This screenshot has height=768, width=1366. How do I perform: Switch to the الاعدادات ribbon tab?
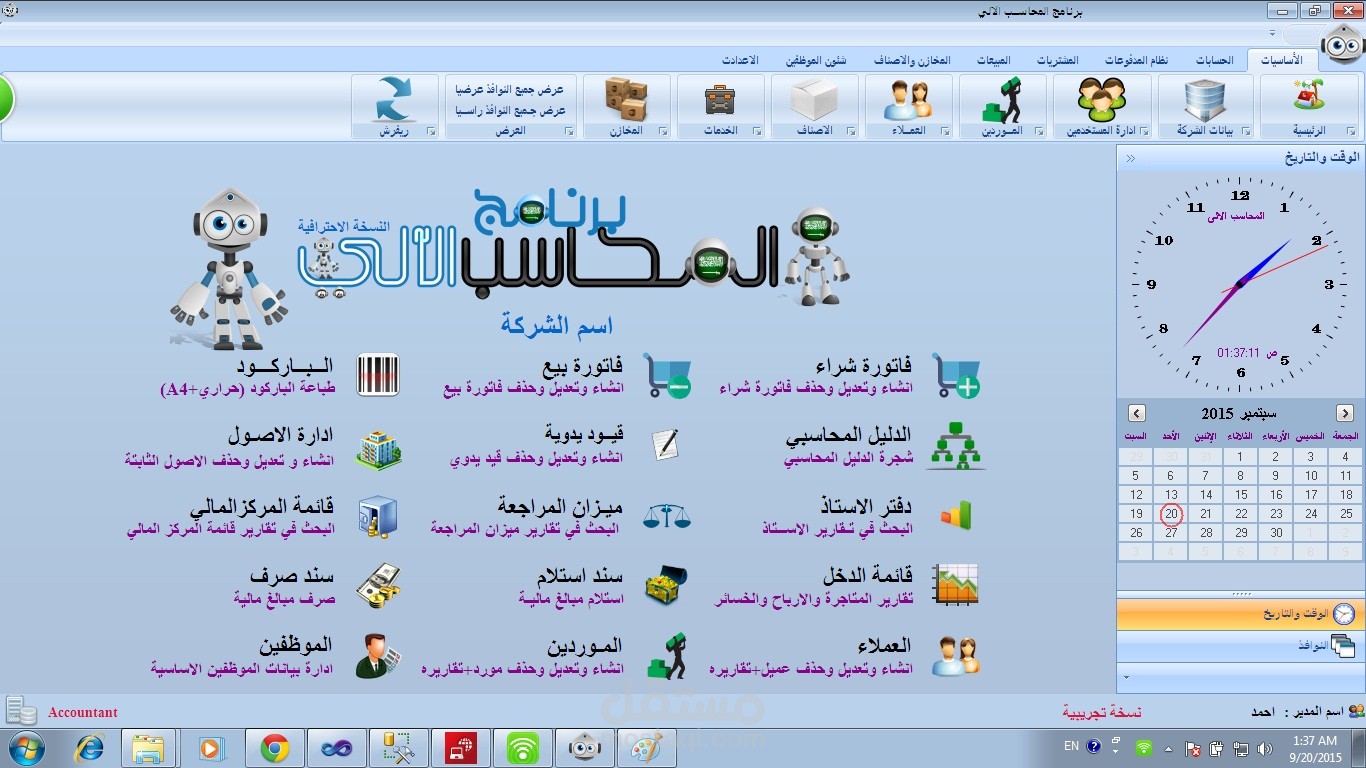click(741, 59)
